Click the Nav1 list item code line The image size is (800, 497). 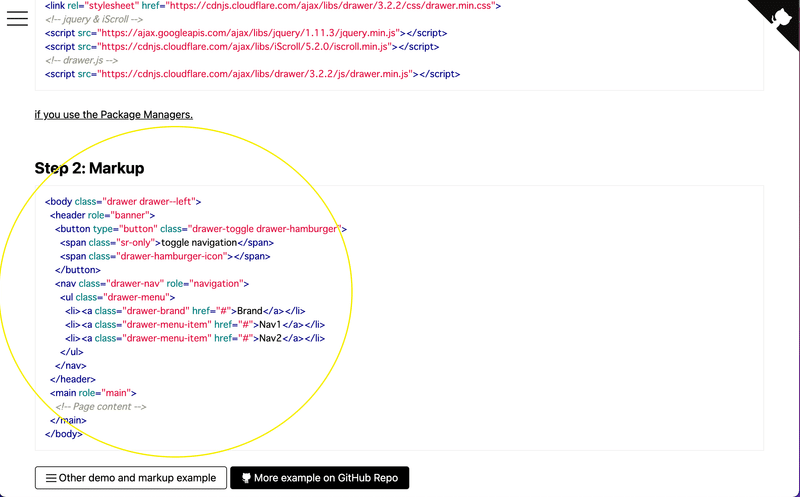(195, 325)
